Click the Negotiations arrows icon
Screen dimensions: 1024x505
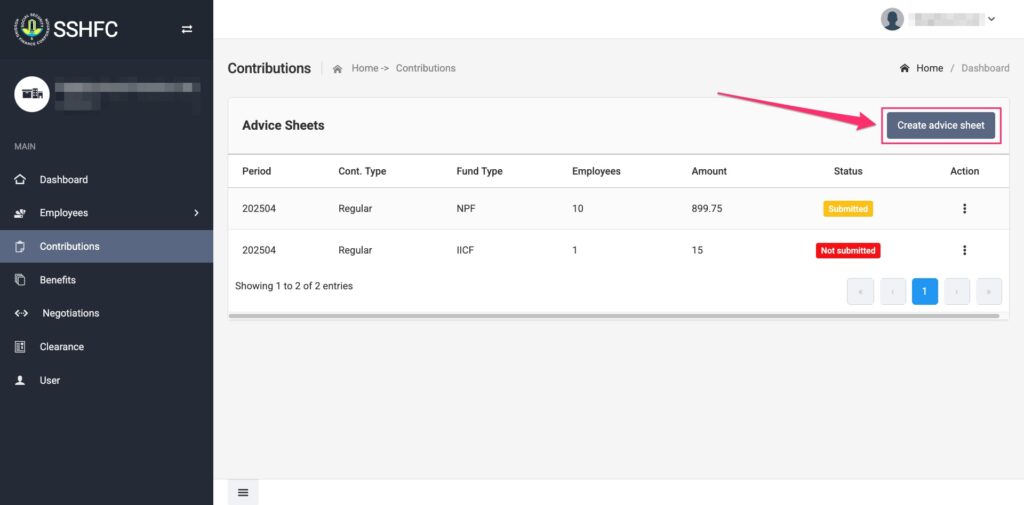pos(20,313)
